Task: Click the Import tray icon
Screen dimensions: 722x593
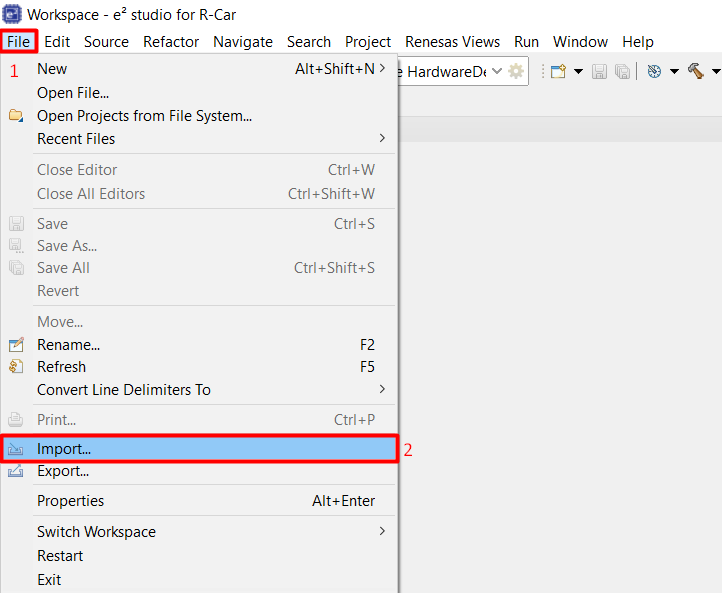Action: (16, 449)
